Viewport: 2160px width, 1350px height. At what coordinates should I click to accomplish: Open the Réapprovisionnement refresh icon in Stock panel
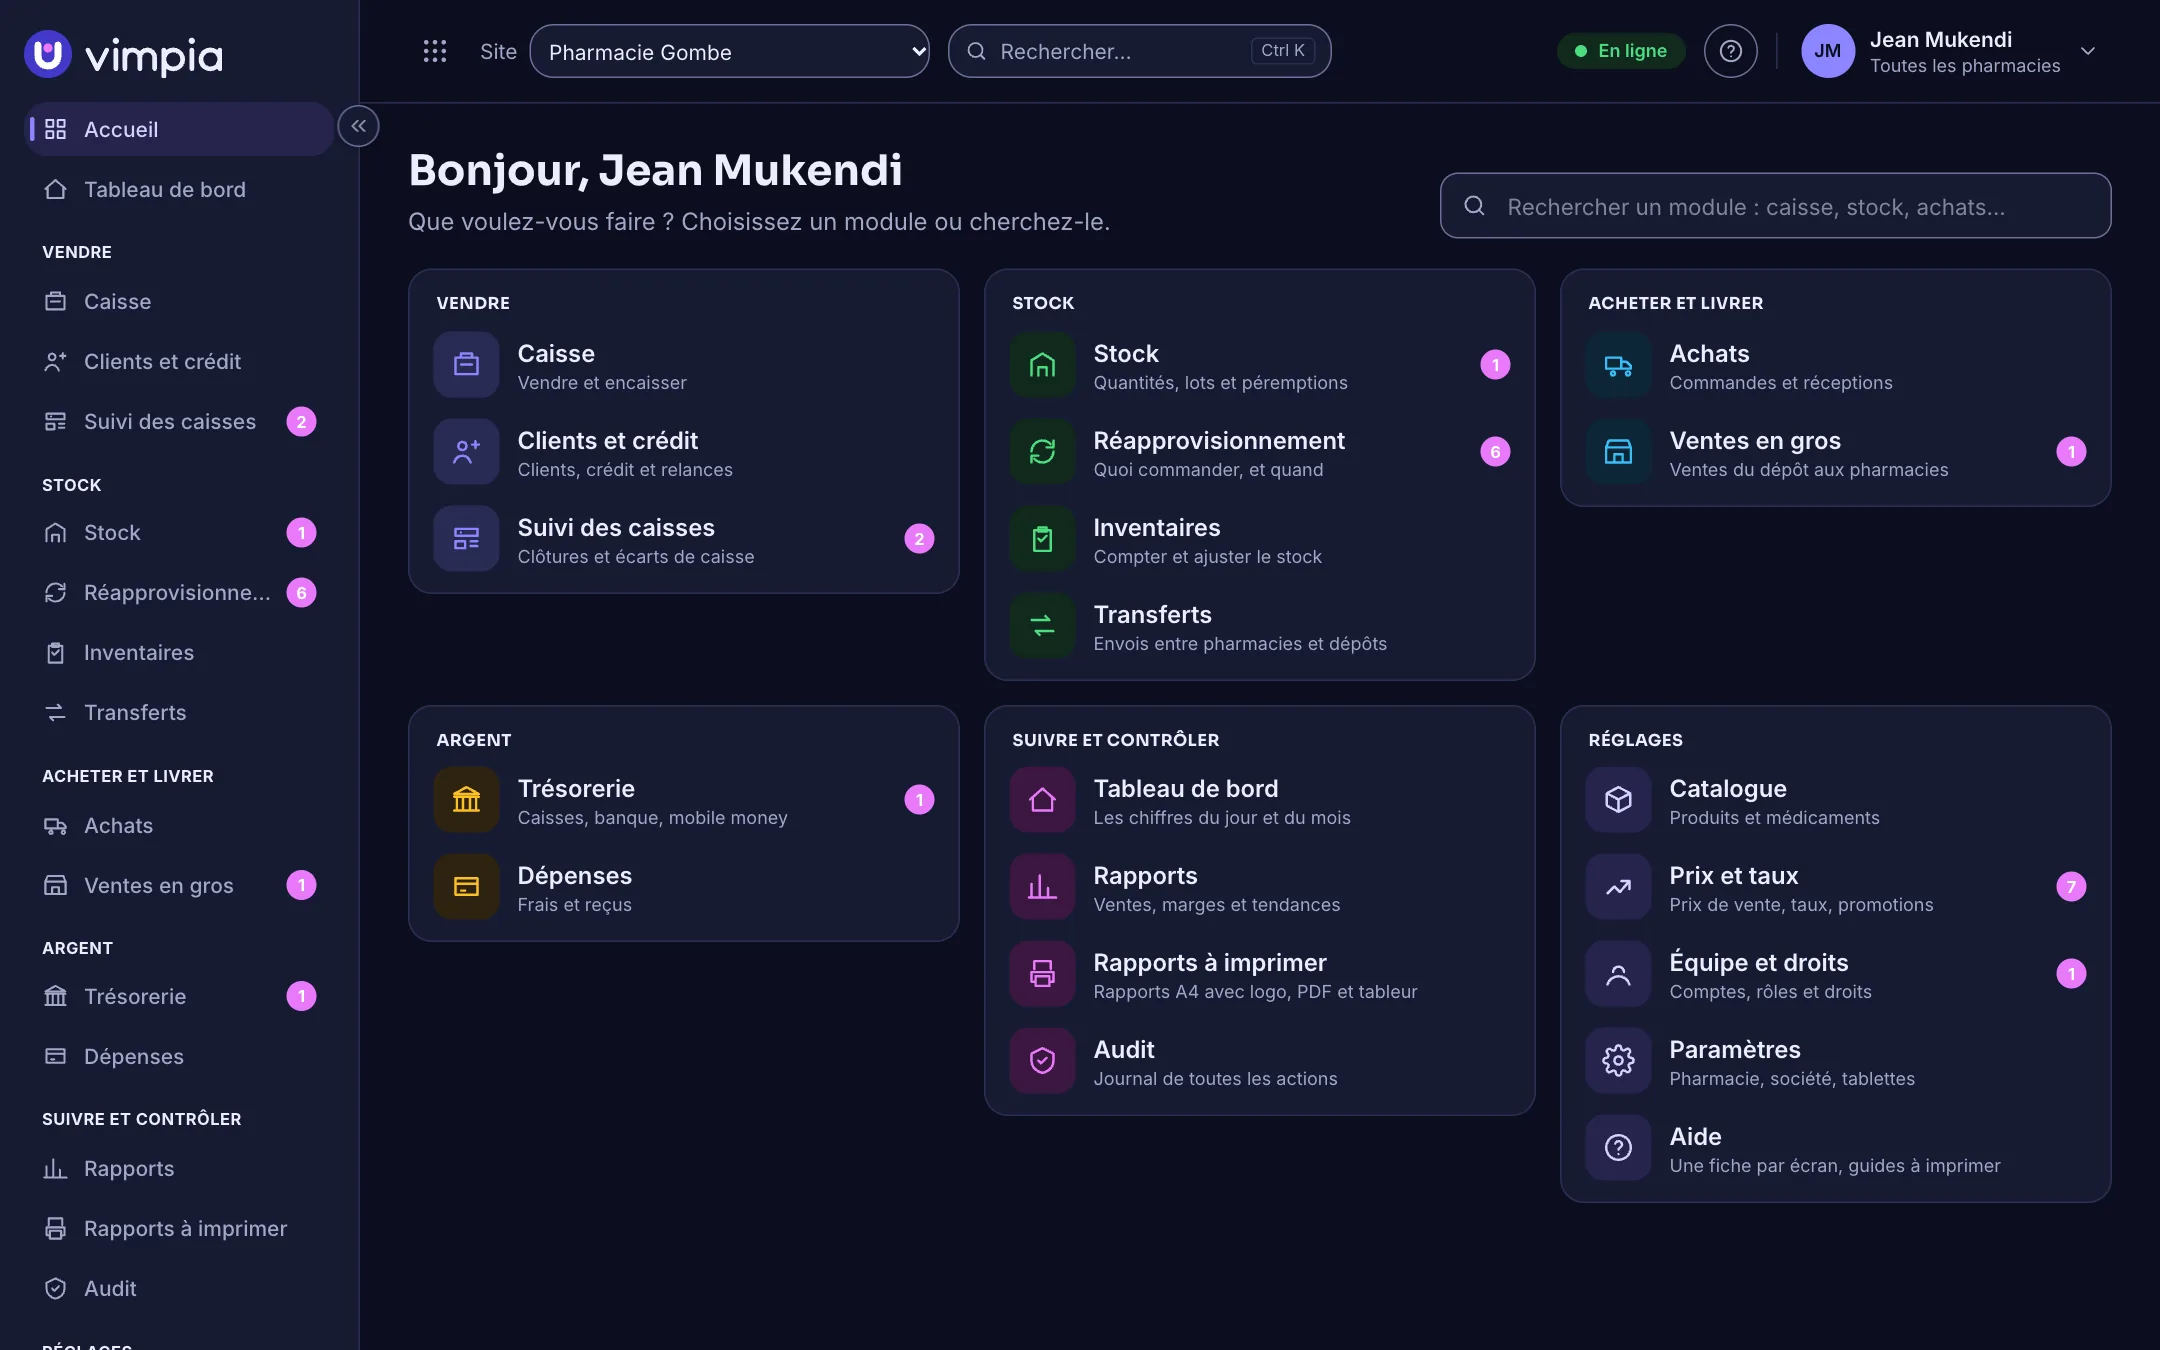pos(1042,452)
